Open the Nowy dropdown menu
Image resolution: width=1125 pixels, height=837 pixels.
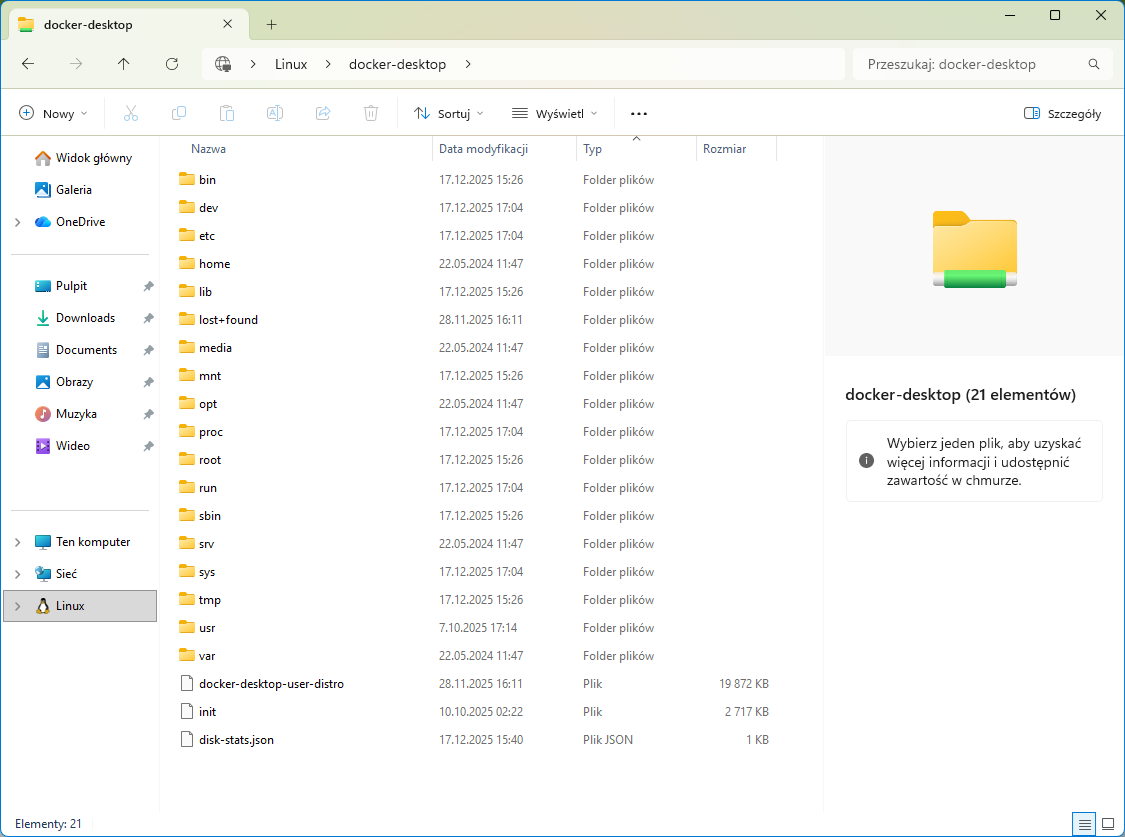54,114
